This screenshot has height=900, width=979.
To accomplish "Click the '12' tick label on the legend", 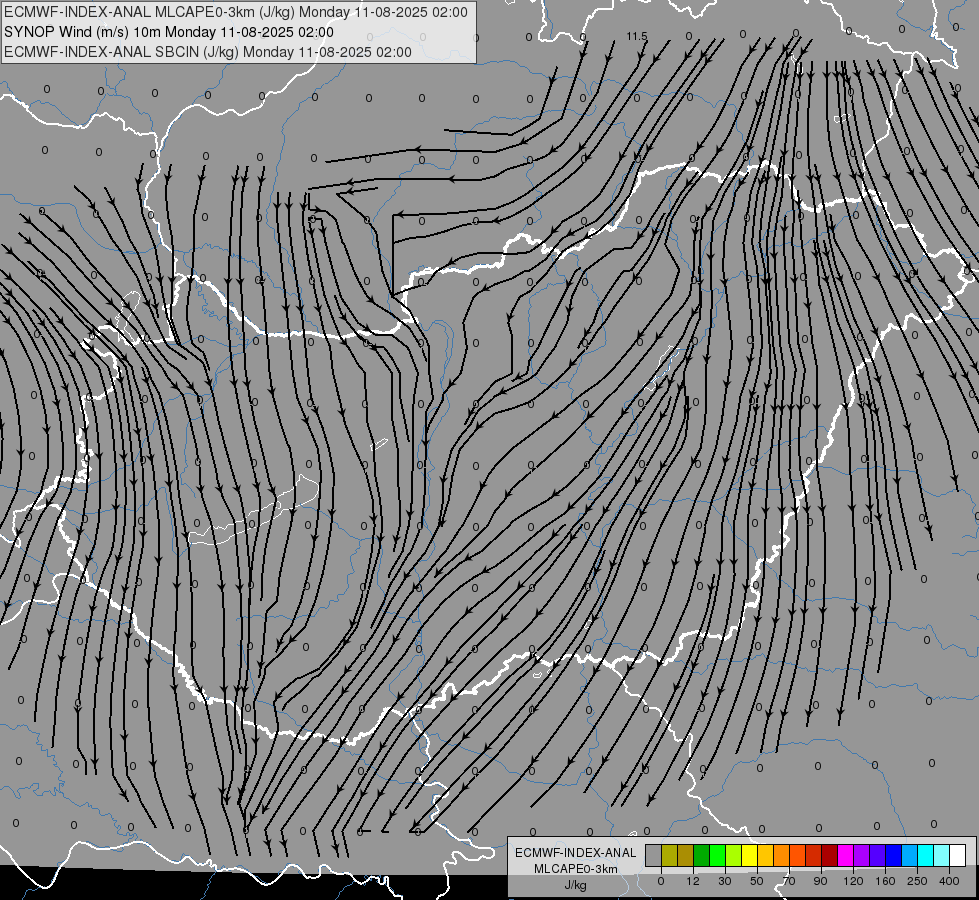I will point(692,881).
